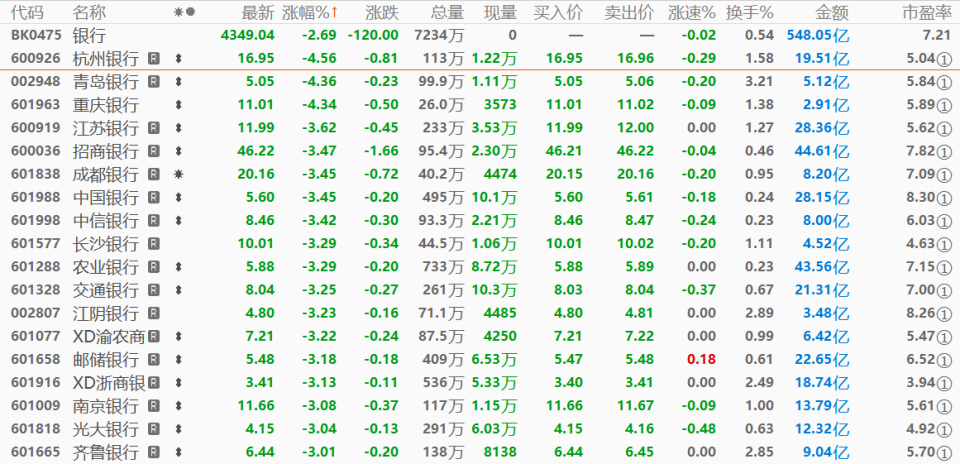
Task: Click the marker icon in 重庆银行 row
Action: [179, 105]
